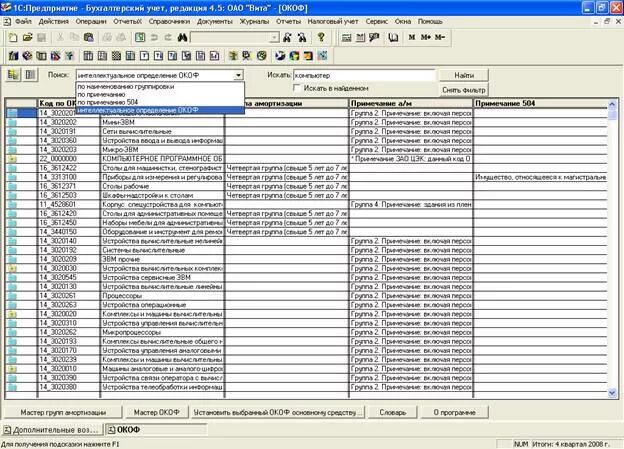Toggle the Искать в найденном checkbox

pos(296,88)
